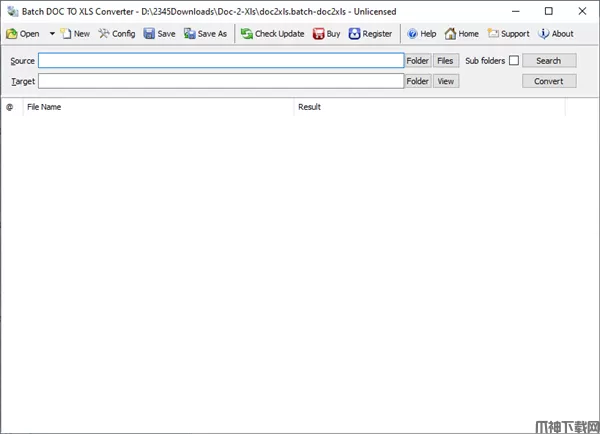Open Help from the toolbar
This screenshot has width=600, height=434.
[422, 34]
